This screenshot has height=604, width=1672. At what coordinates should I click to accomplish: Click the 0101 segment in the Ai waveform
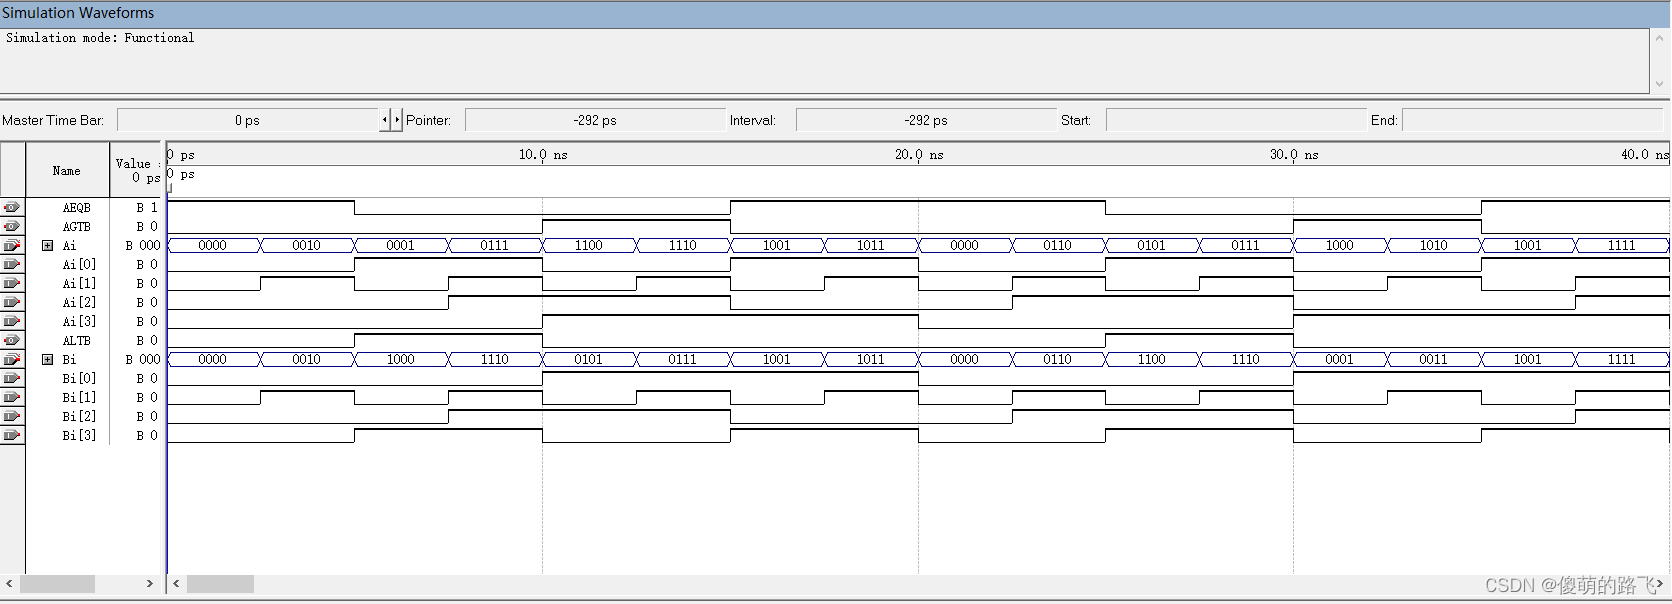[x=1152, y=245]
